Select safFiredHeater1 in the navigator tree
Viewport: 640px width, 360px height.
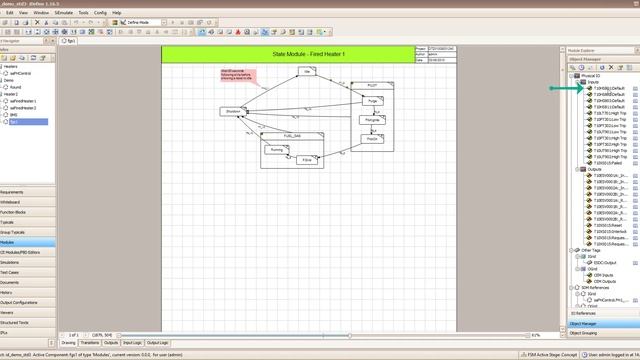(23, 101)
